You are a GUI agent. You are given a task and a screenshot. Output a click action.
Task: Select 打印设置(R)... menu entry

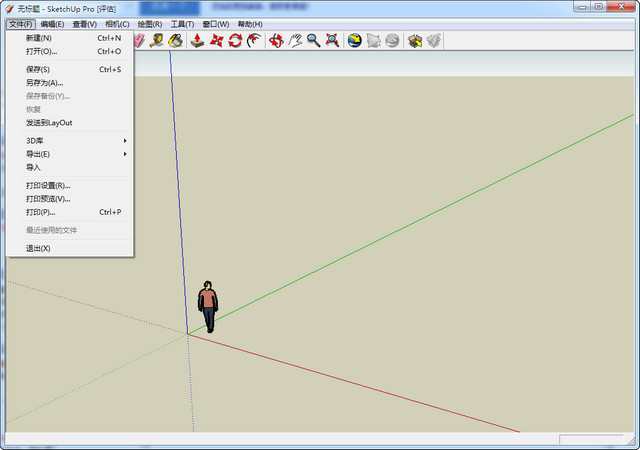pos(48,185)
